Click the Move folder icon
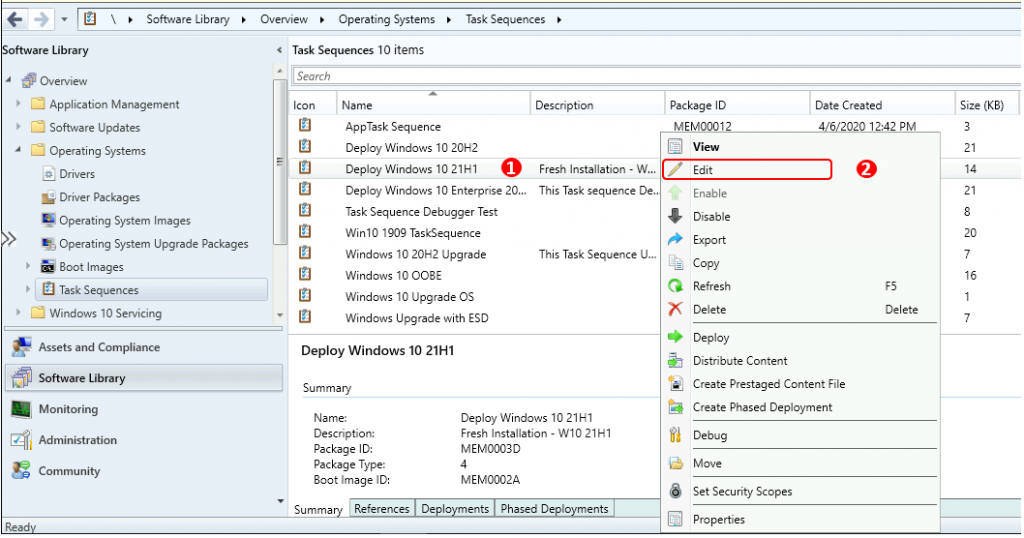1024x538 pixels. pos(675,464)
